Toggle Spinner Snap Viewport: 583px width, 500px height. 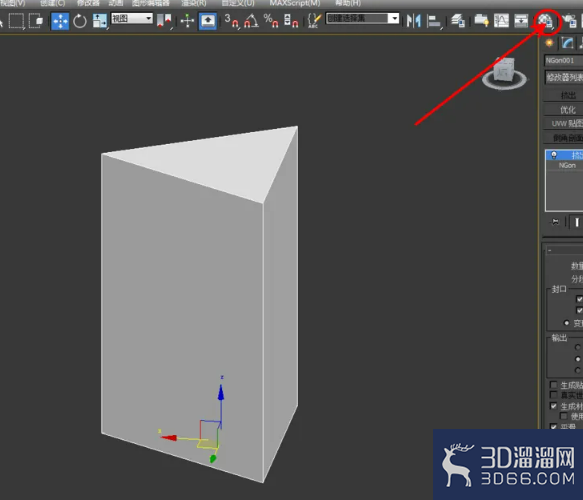(x=291, y=21)
